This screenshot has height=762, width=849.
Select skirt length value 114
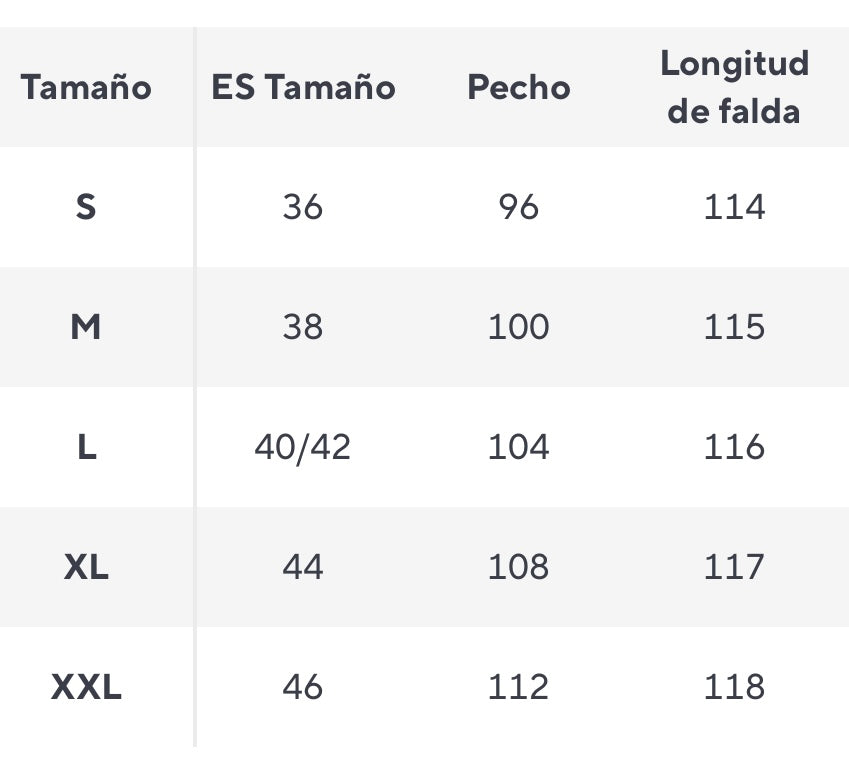[x=734, y=207]
